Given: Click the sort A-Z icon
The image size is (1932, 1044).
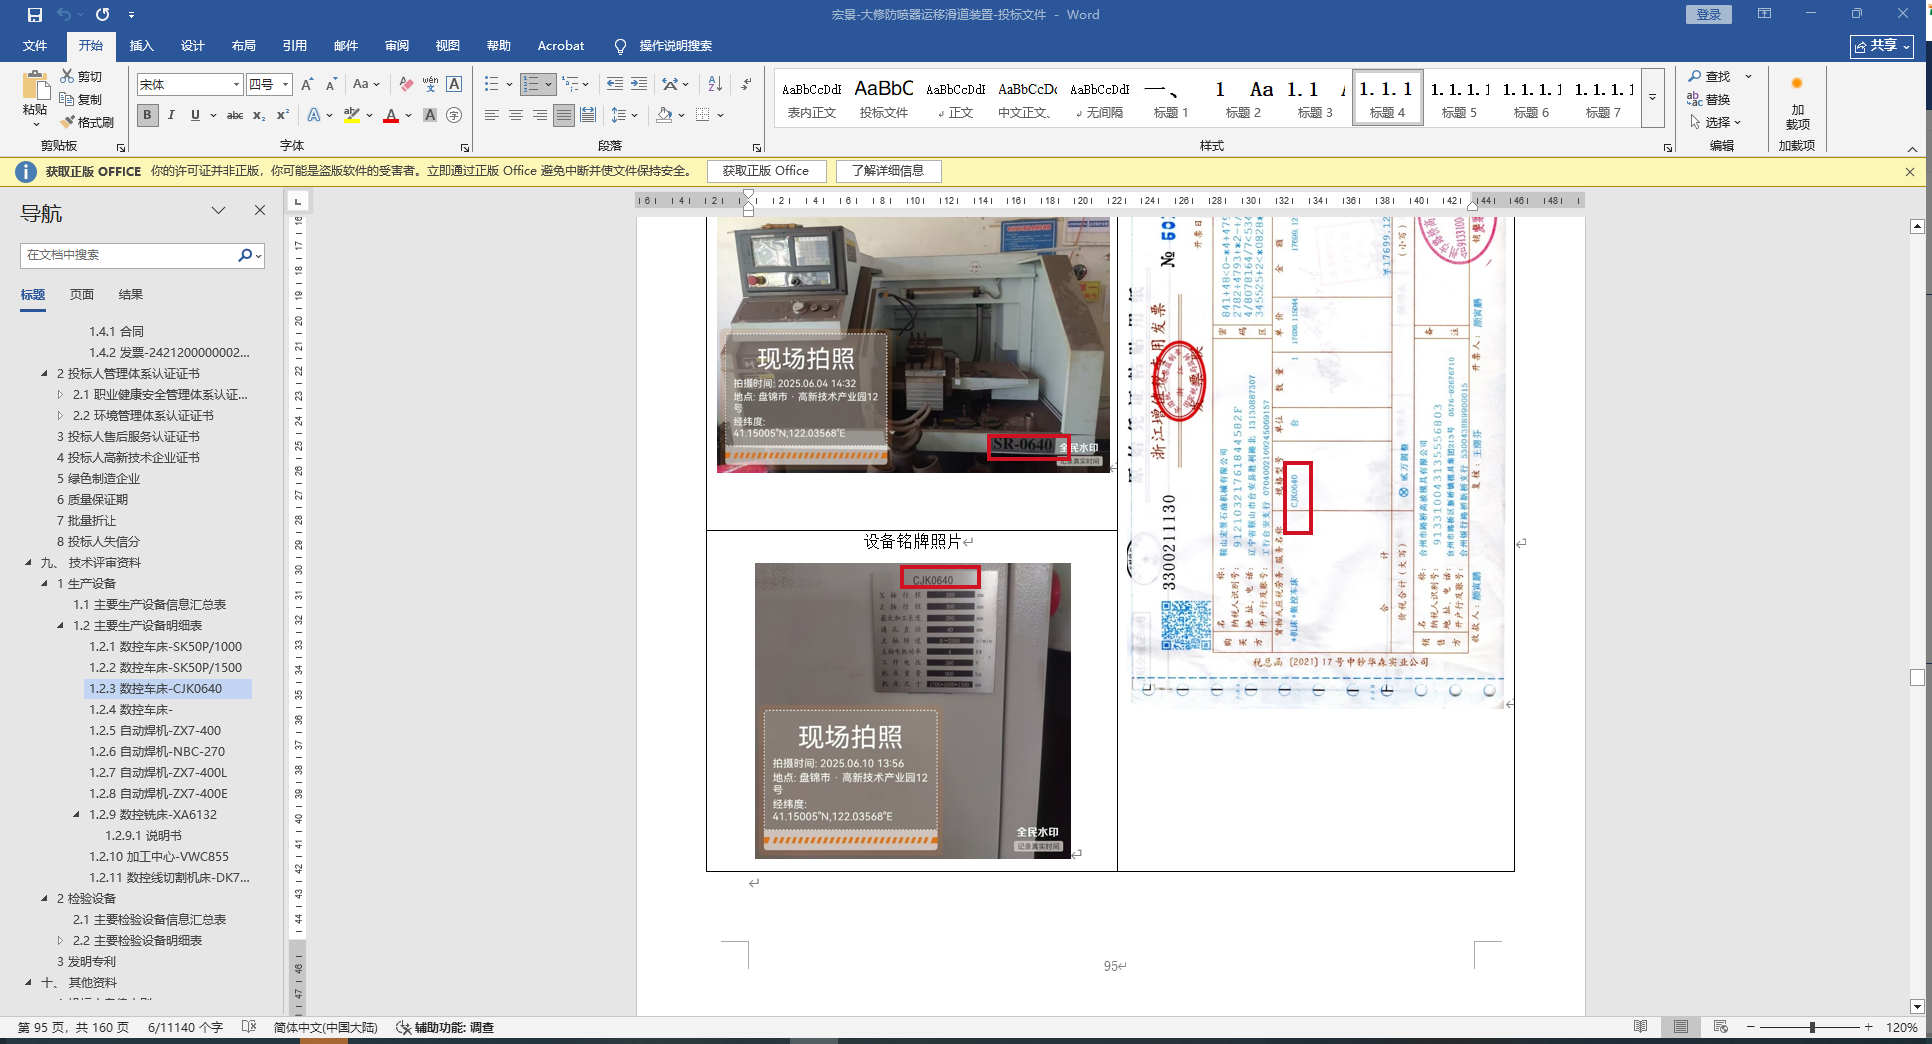Looking at the screenshot, I should (715, 85).
